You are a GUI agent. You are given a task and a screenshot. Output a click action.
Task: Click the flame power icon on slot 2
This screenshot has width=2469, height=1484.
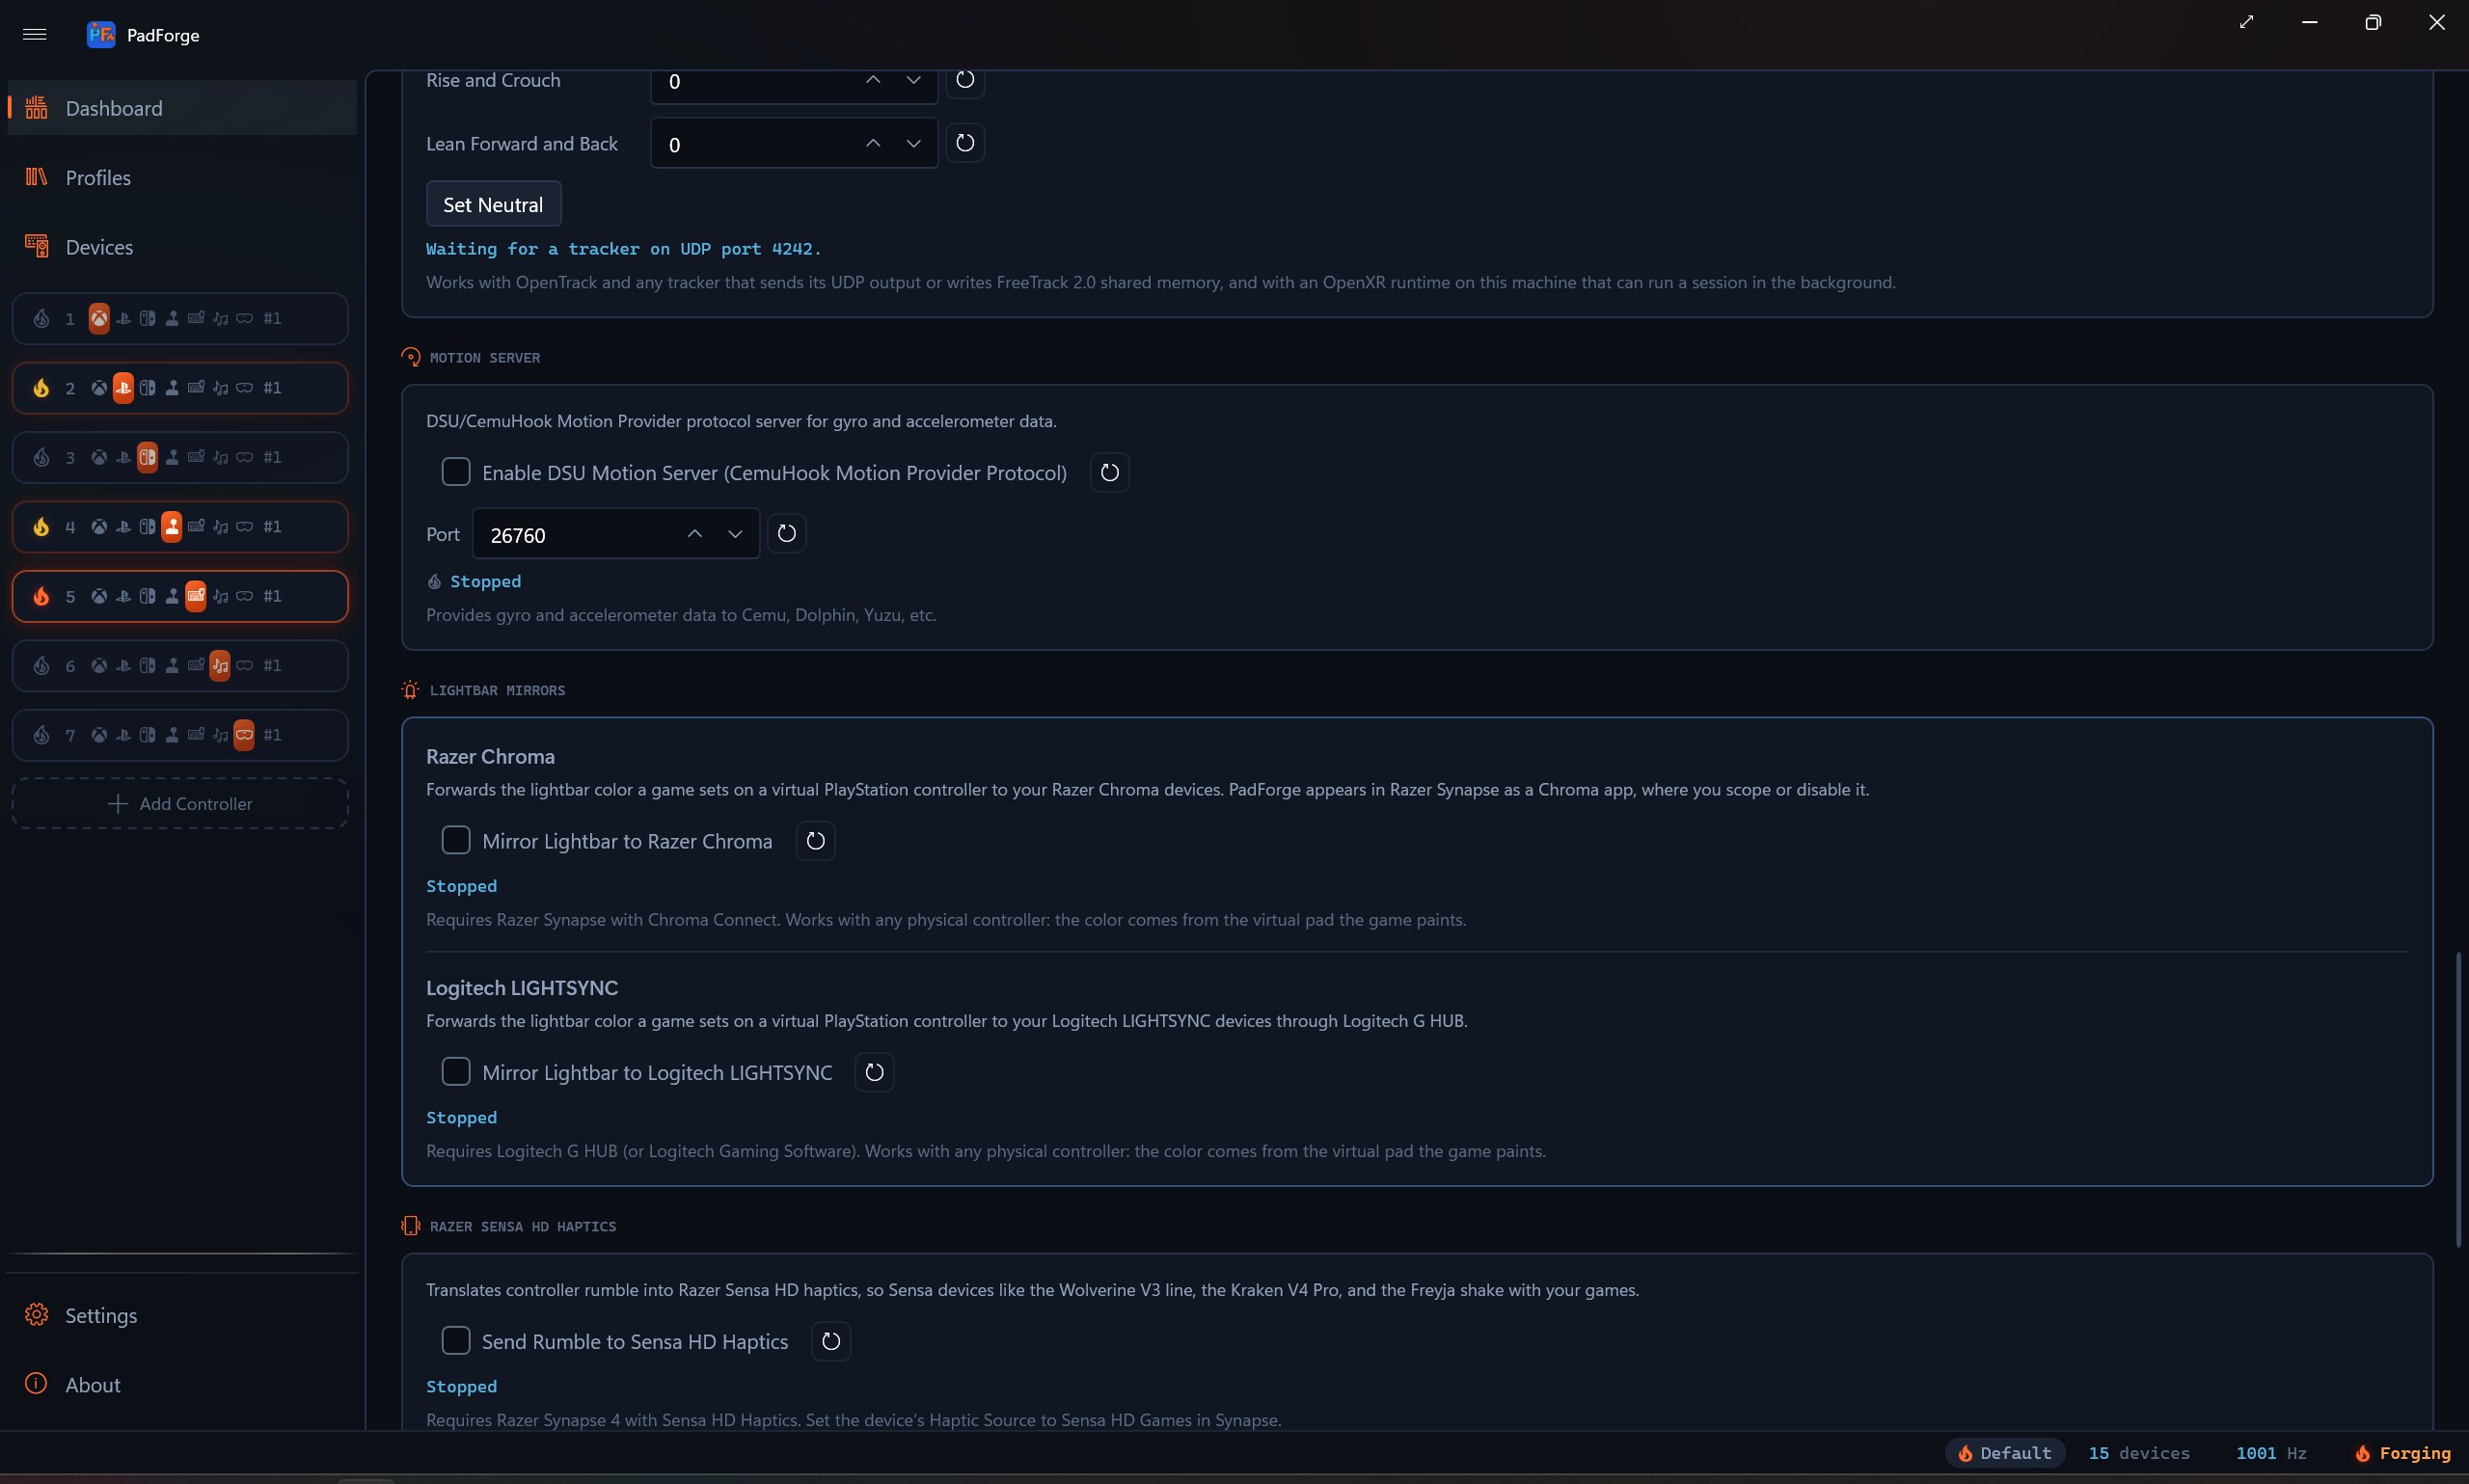[41, 388]
